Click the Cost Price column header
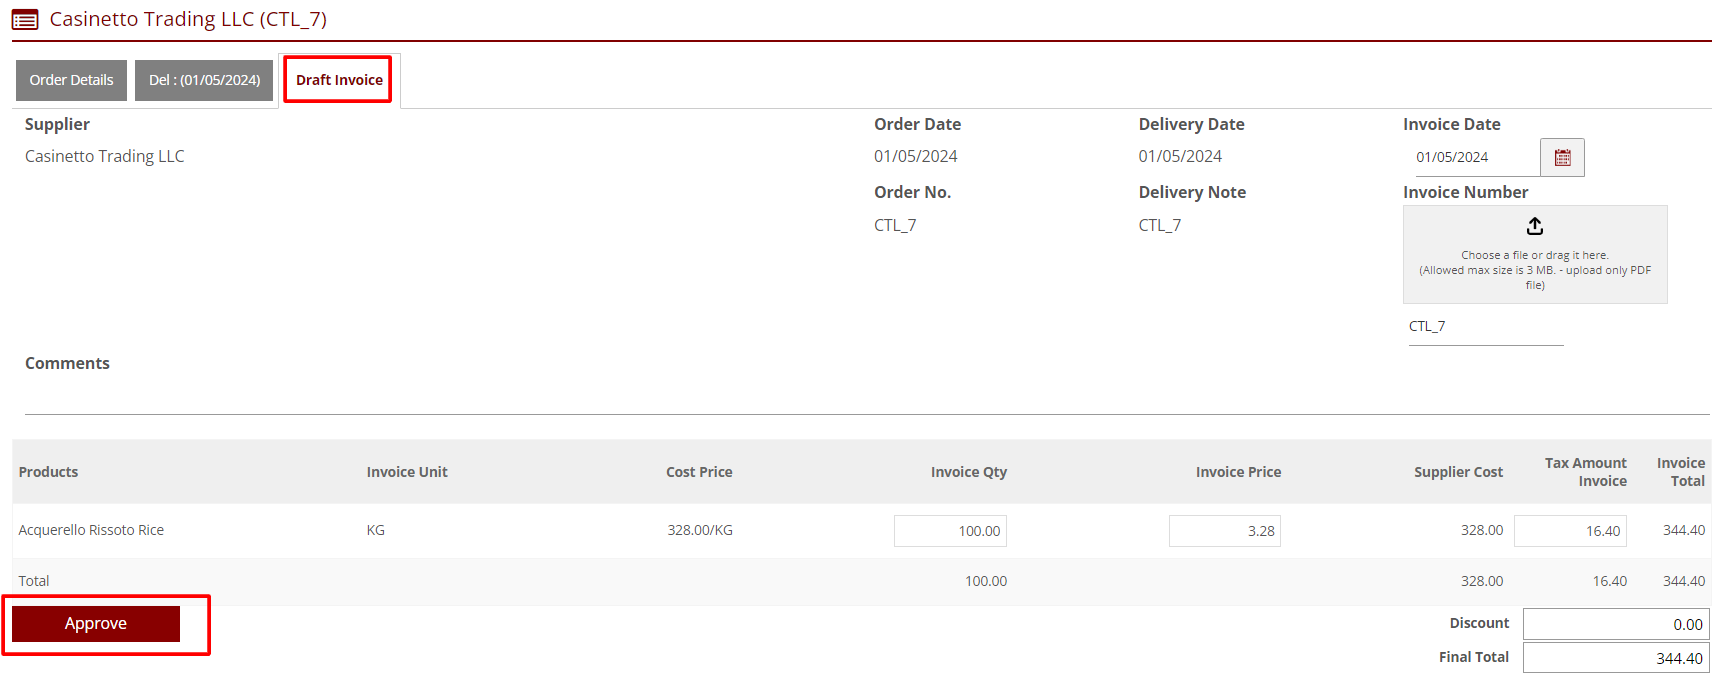The width and height of the screenshot is (1720, 692). [x=699, y=472]
